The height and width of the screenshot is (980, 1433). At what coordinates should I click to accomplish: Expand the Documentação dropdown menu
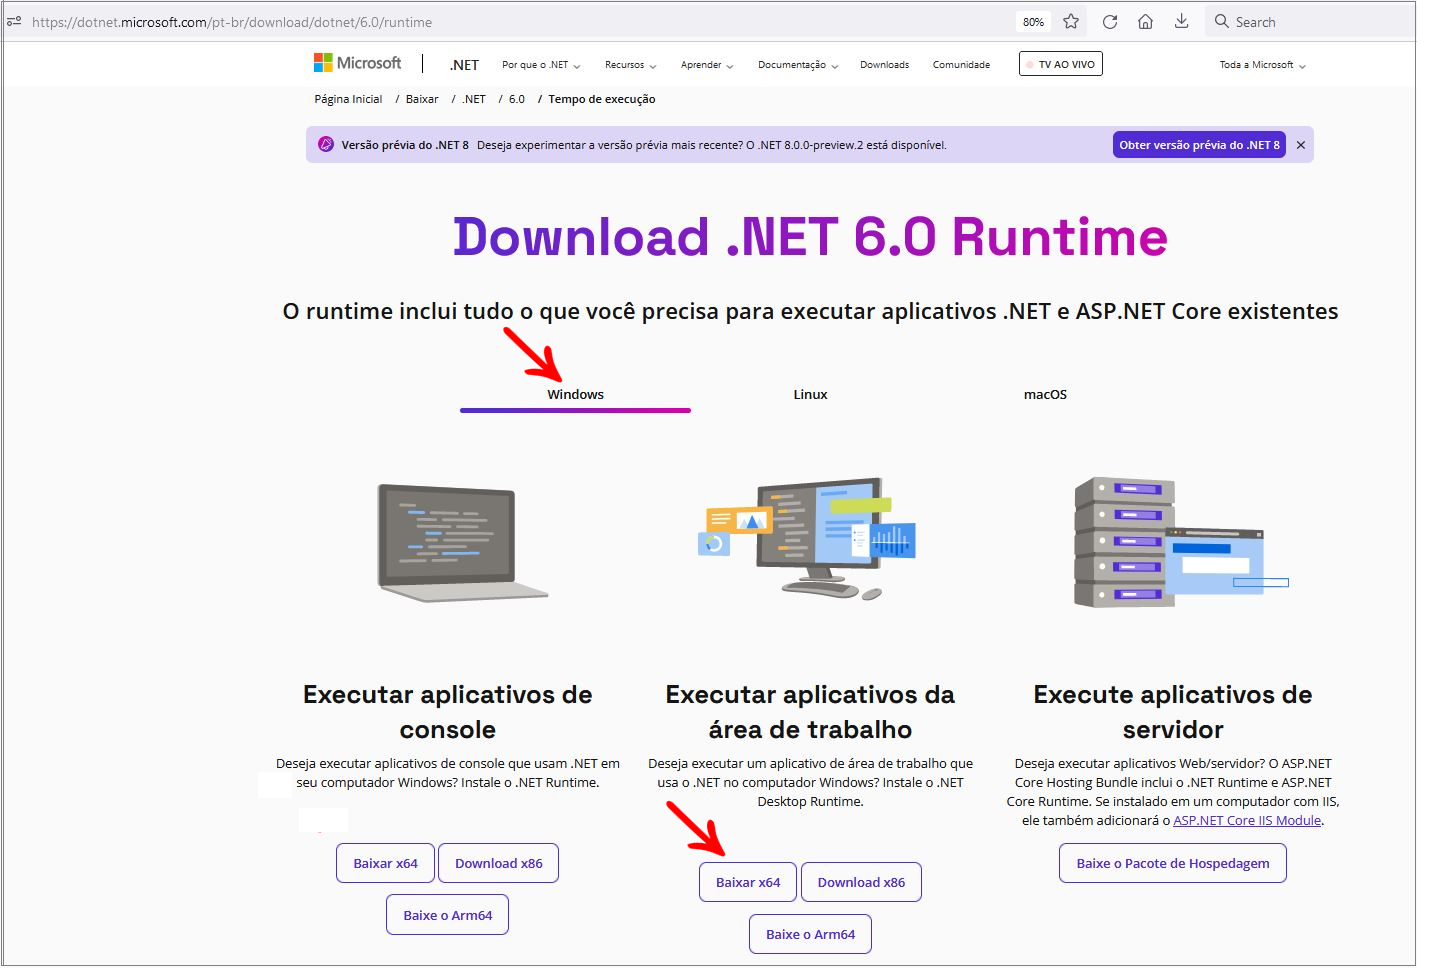click(798, 65)
